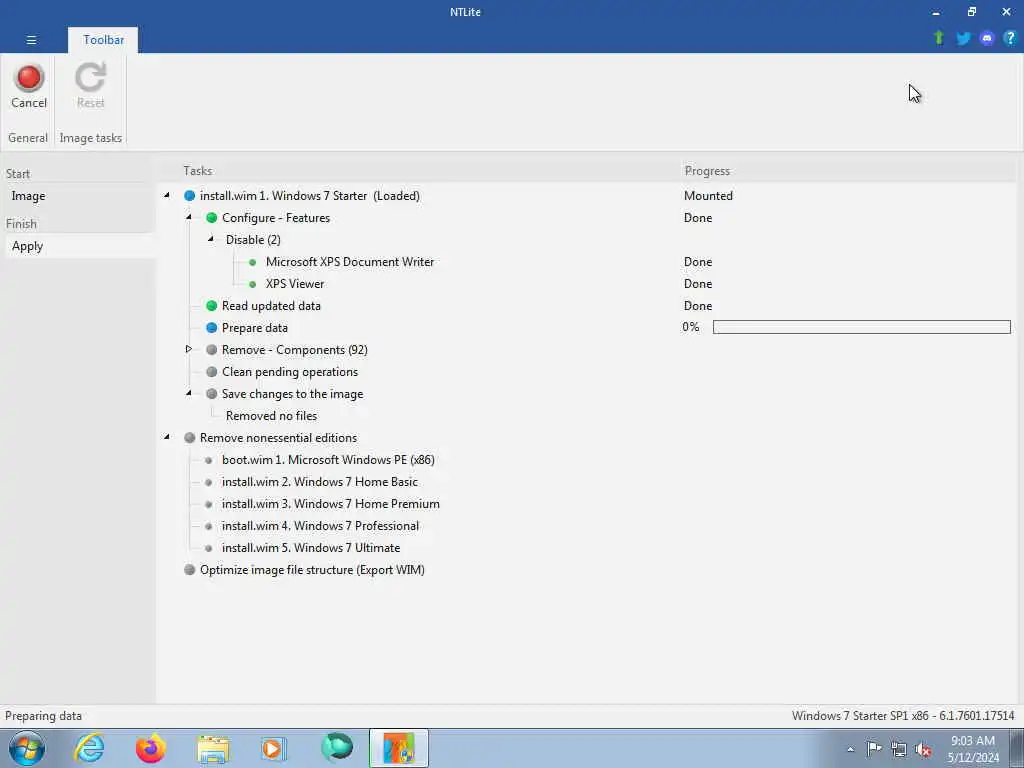Click the green update arrow icon
Image resolution: width=1024 pixels, height=768 pixels.
pos(938,38)
